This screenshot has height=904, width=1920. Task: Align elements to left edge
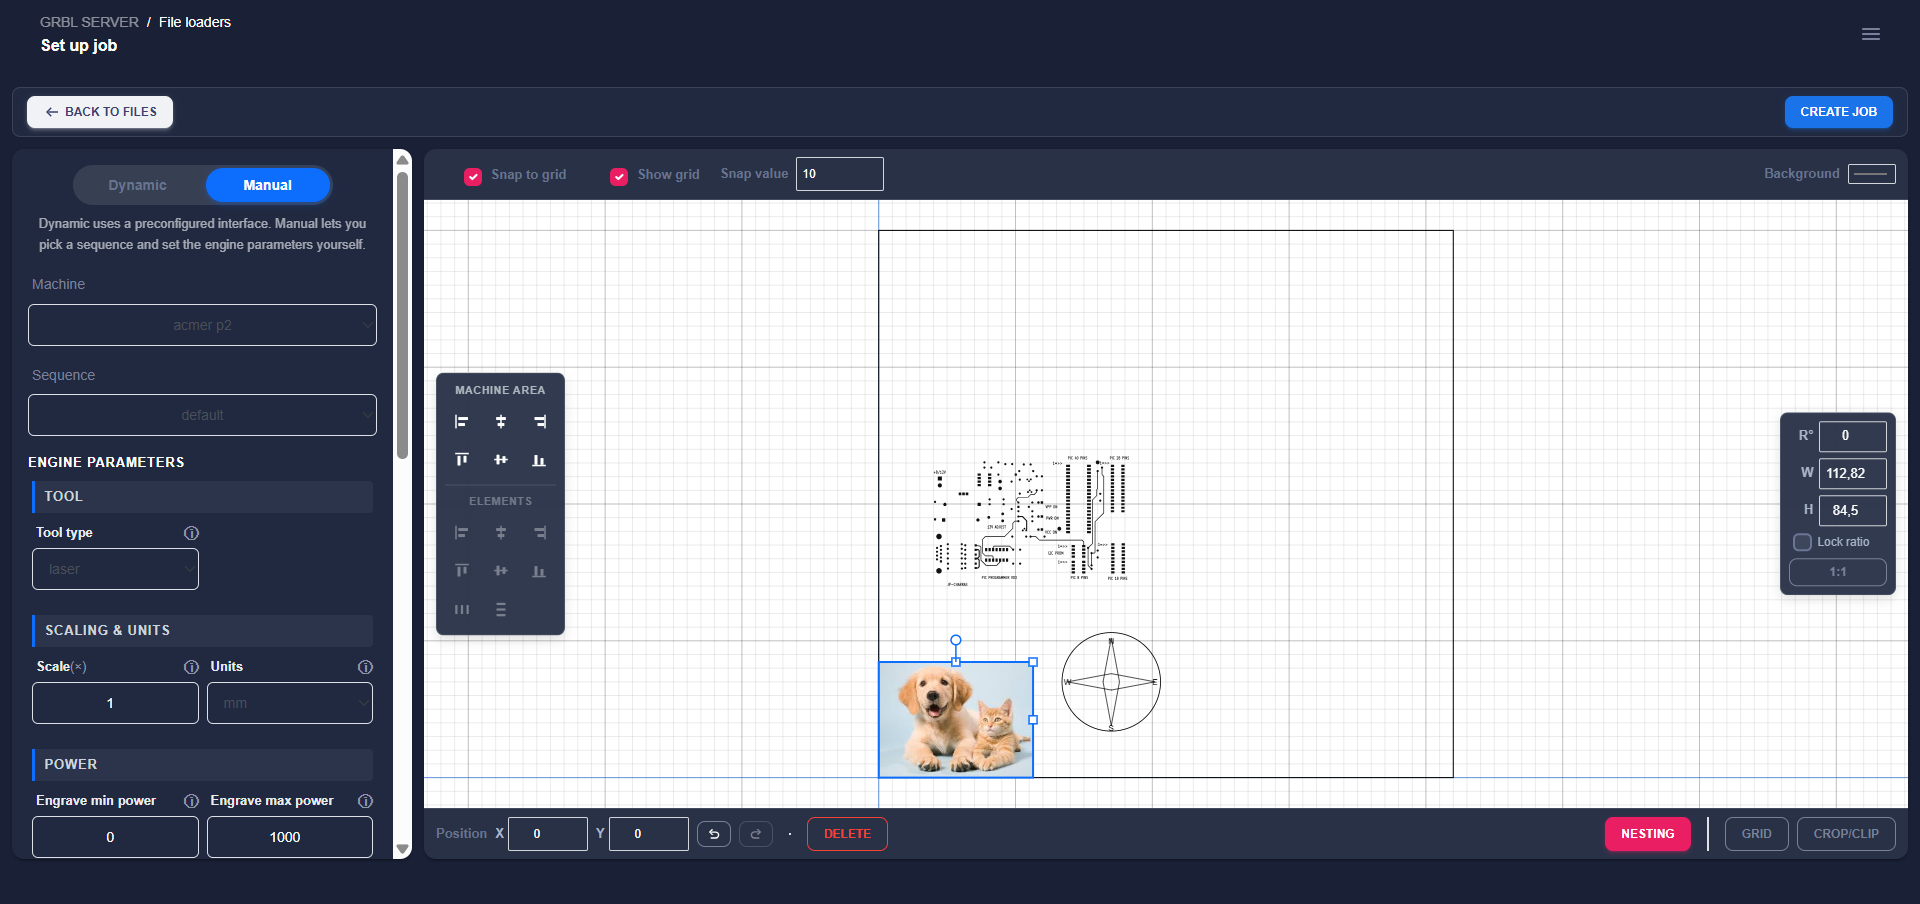pos(461,533)
